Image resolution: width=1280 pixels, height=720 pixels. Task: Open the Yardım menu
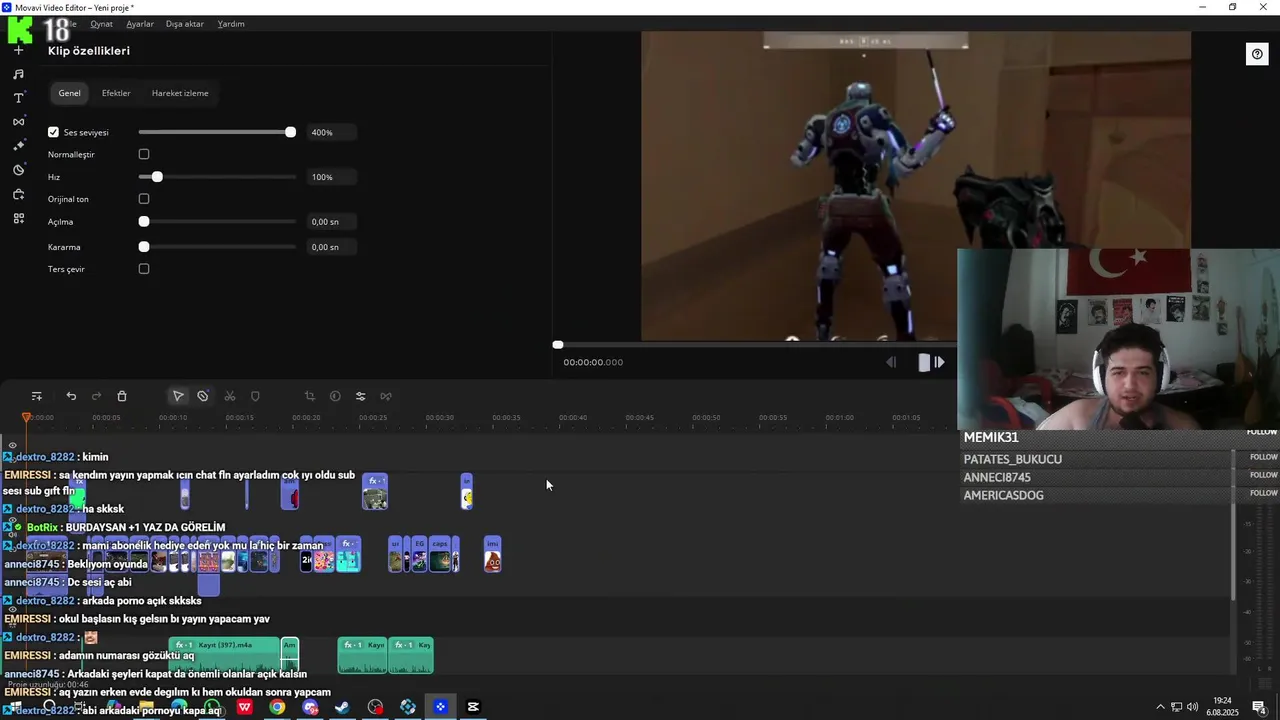click(x=231, y=24)
